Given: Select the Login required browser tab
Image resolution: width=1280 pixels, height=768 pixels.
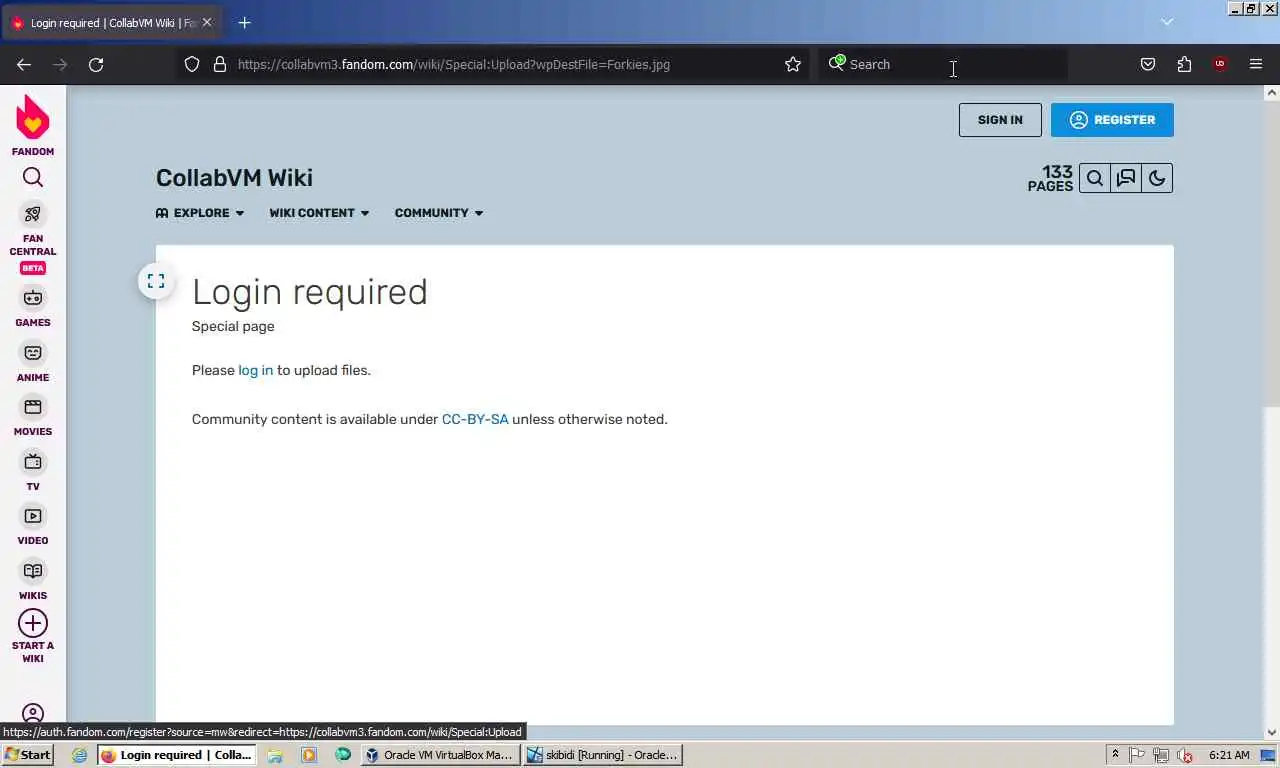Looking at the screenshot, I should tap(113, 23).
